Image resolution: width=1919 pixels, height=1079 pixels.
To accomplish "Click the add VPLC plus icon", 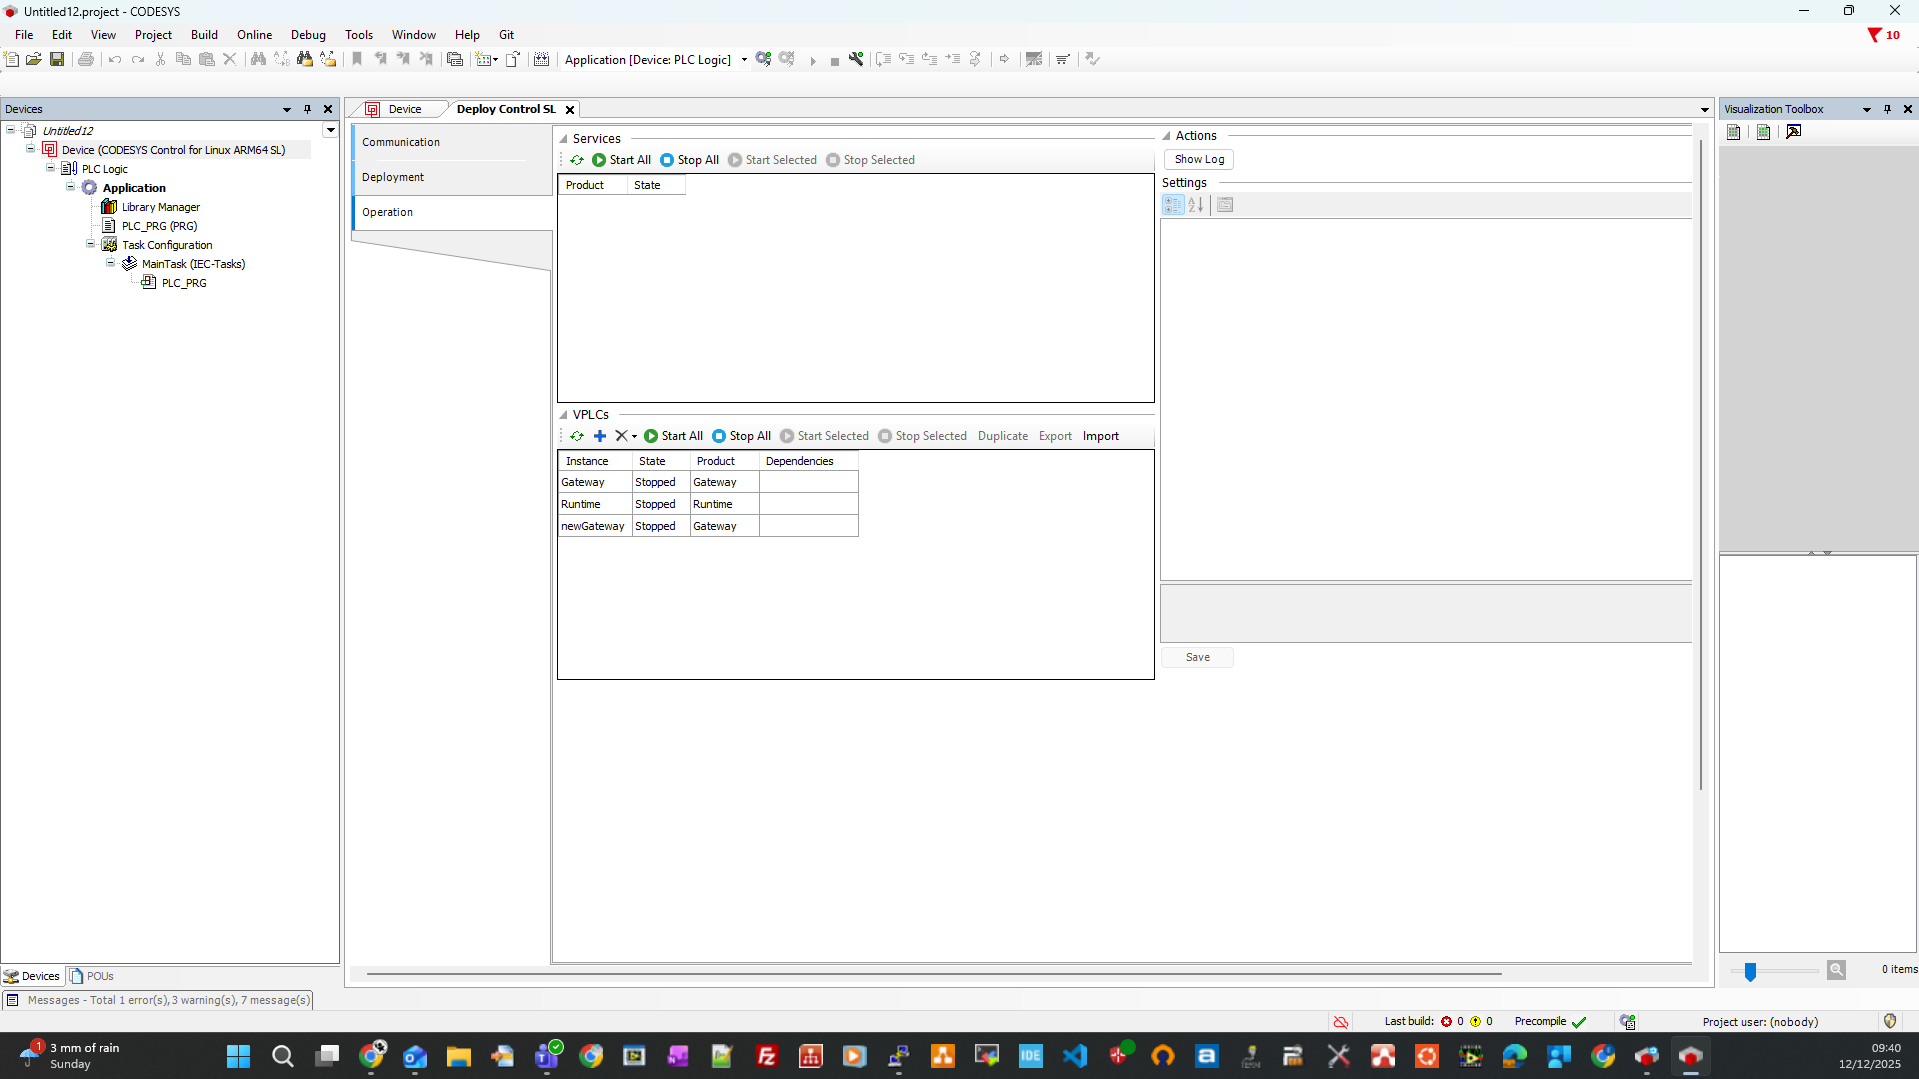I will pos(600,436).
